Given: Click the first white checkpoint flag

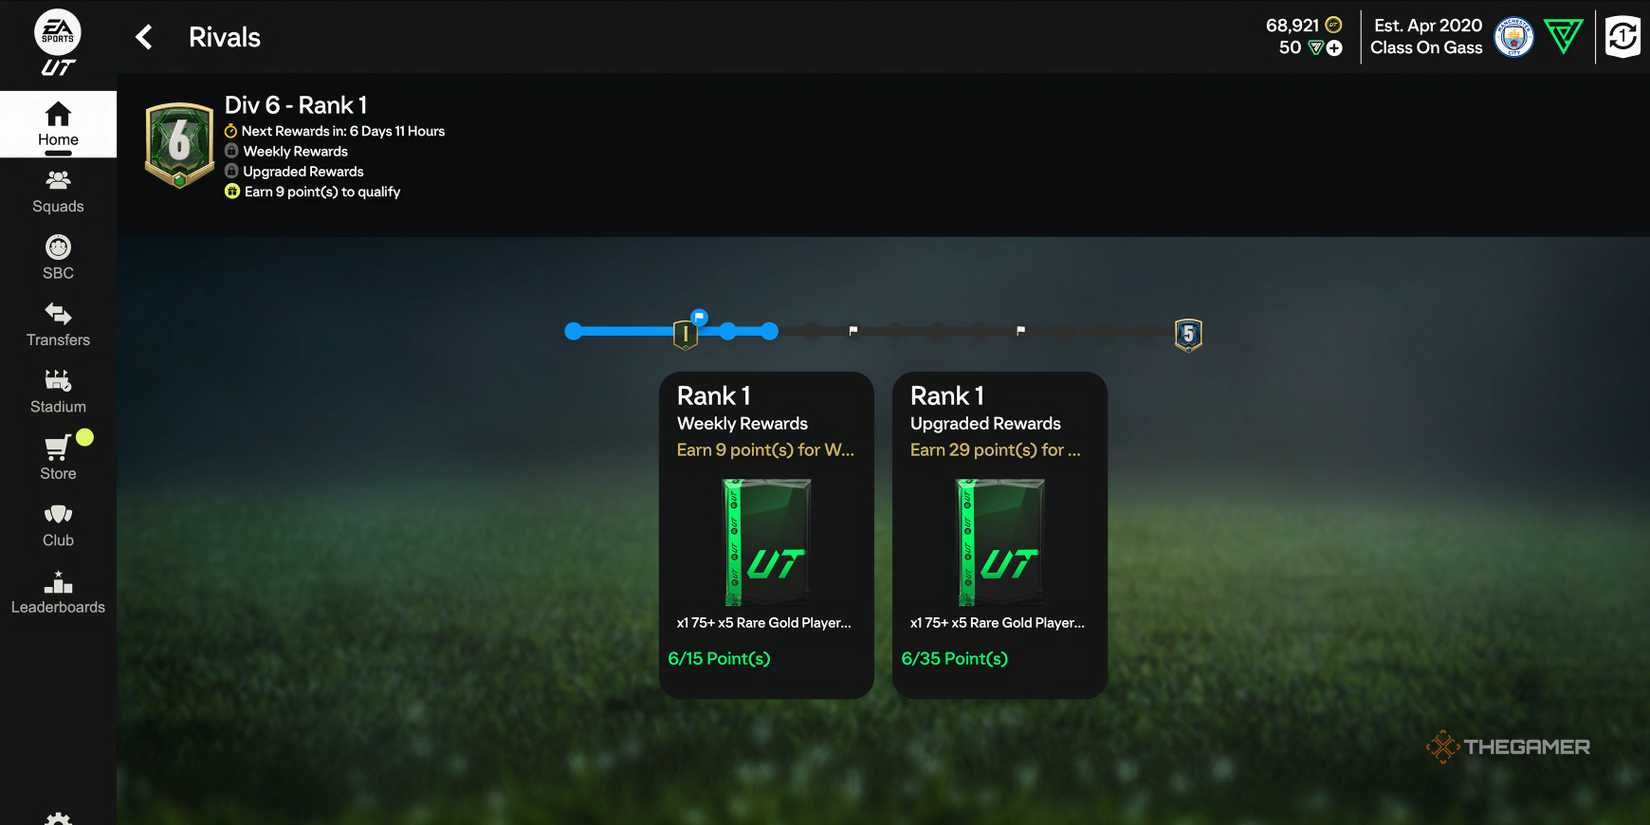Looking at the screenshot, I should pos(853,330).
